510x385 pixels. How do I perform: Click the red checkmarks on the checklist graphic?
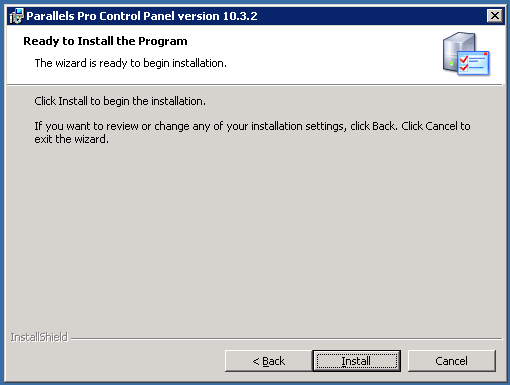click(x=464, y=63)
